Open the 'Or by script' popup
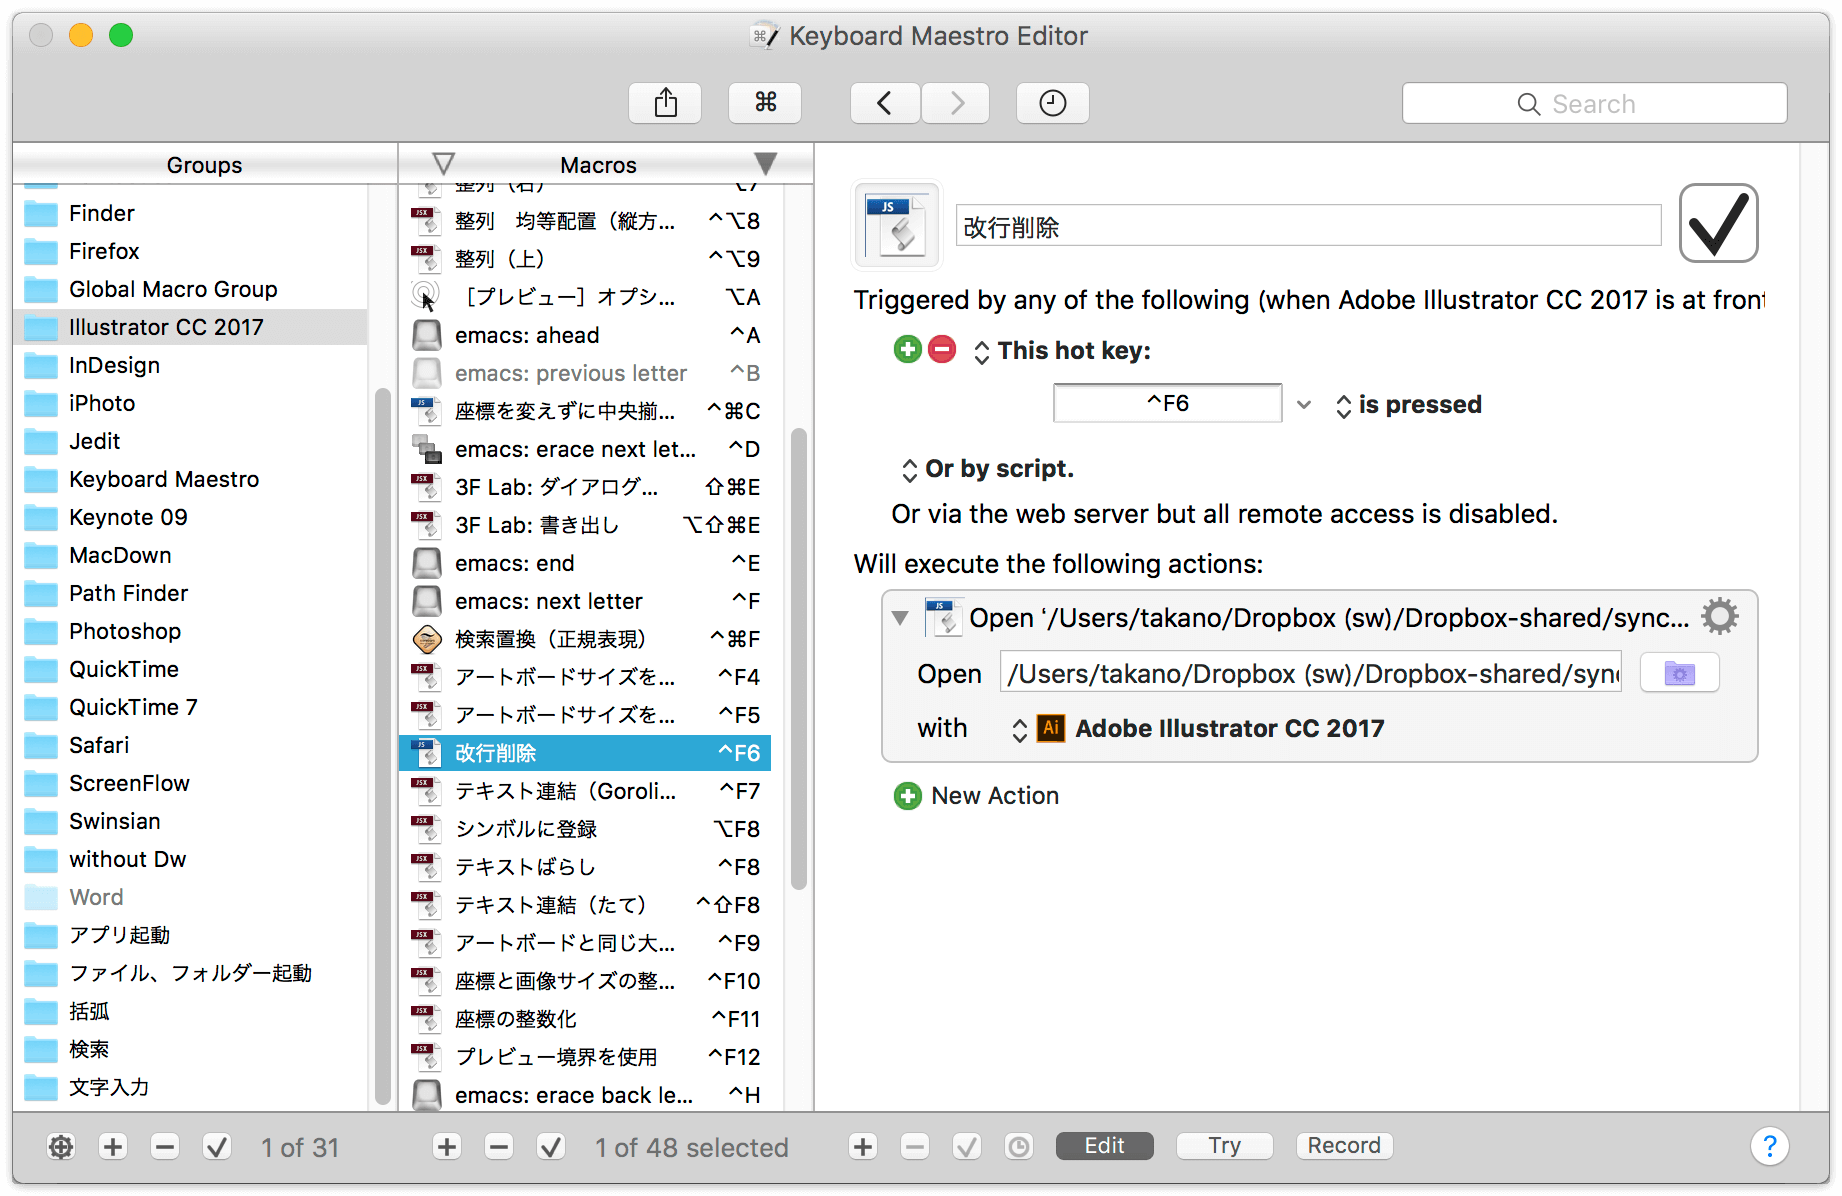Viewport: 1842px width, 1196px height. [x=988, y=469]
